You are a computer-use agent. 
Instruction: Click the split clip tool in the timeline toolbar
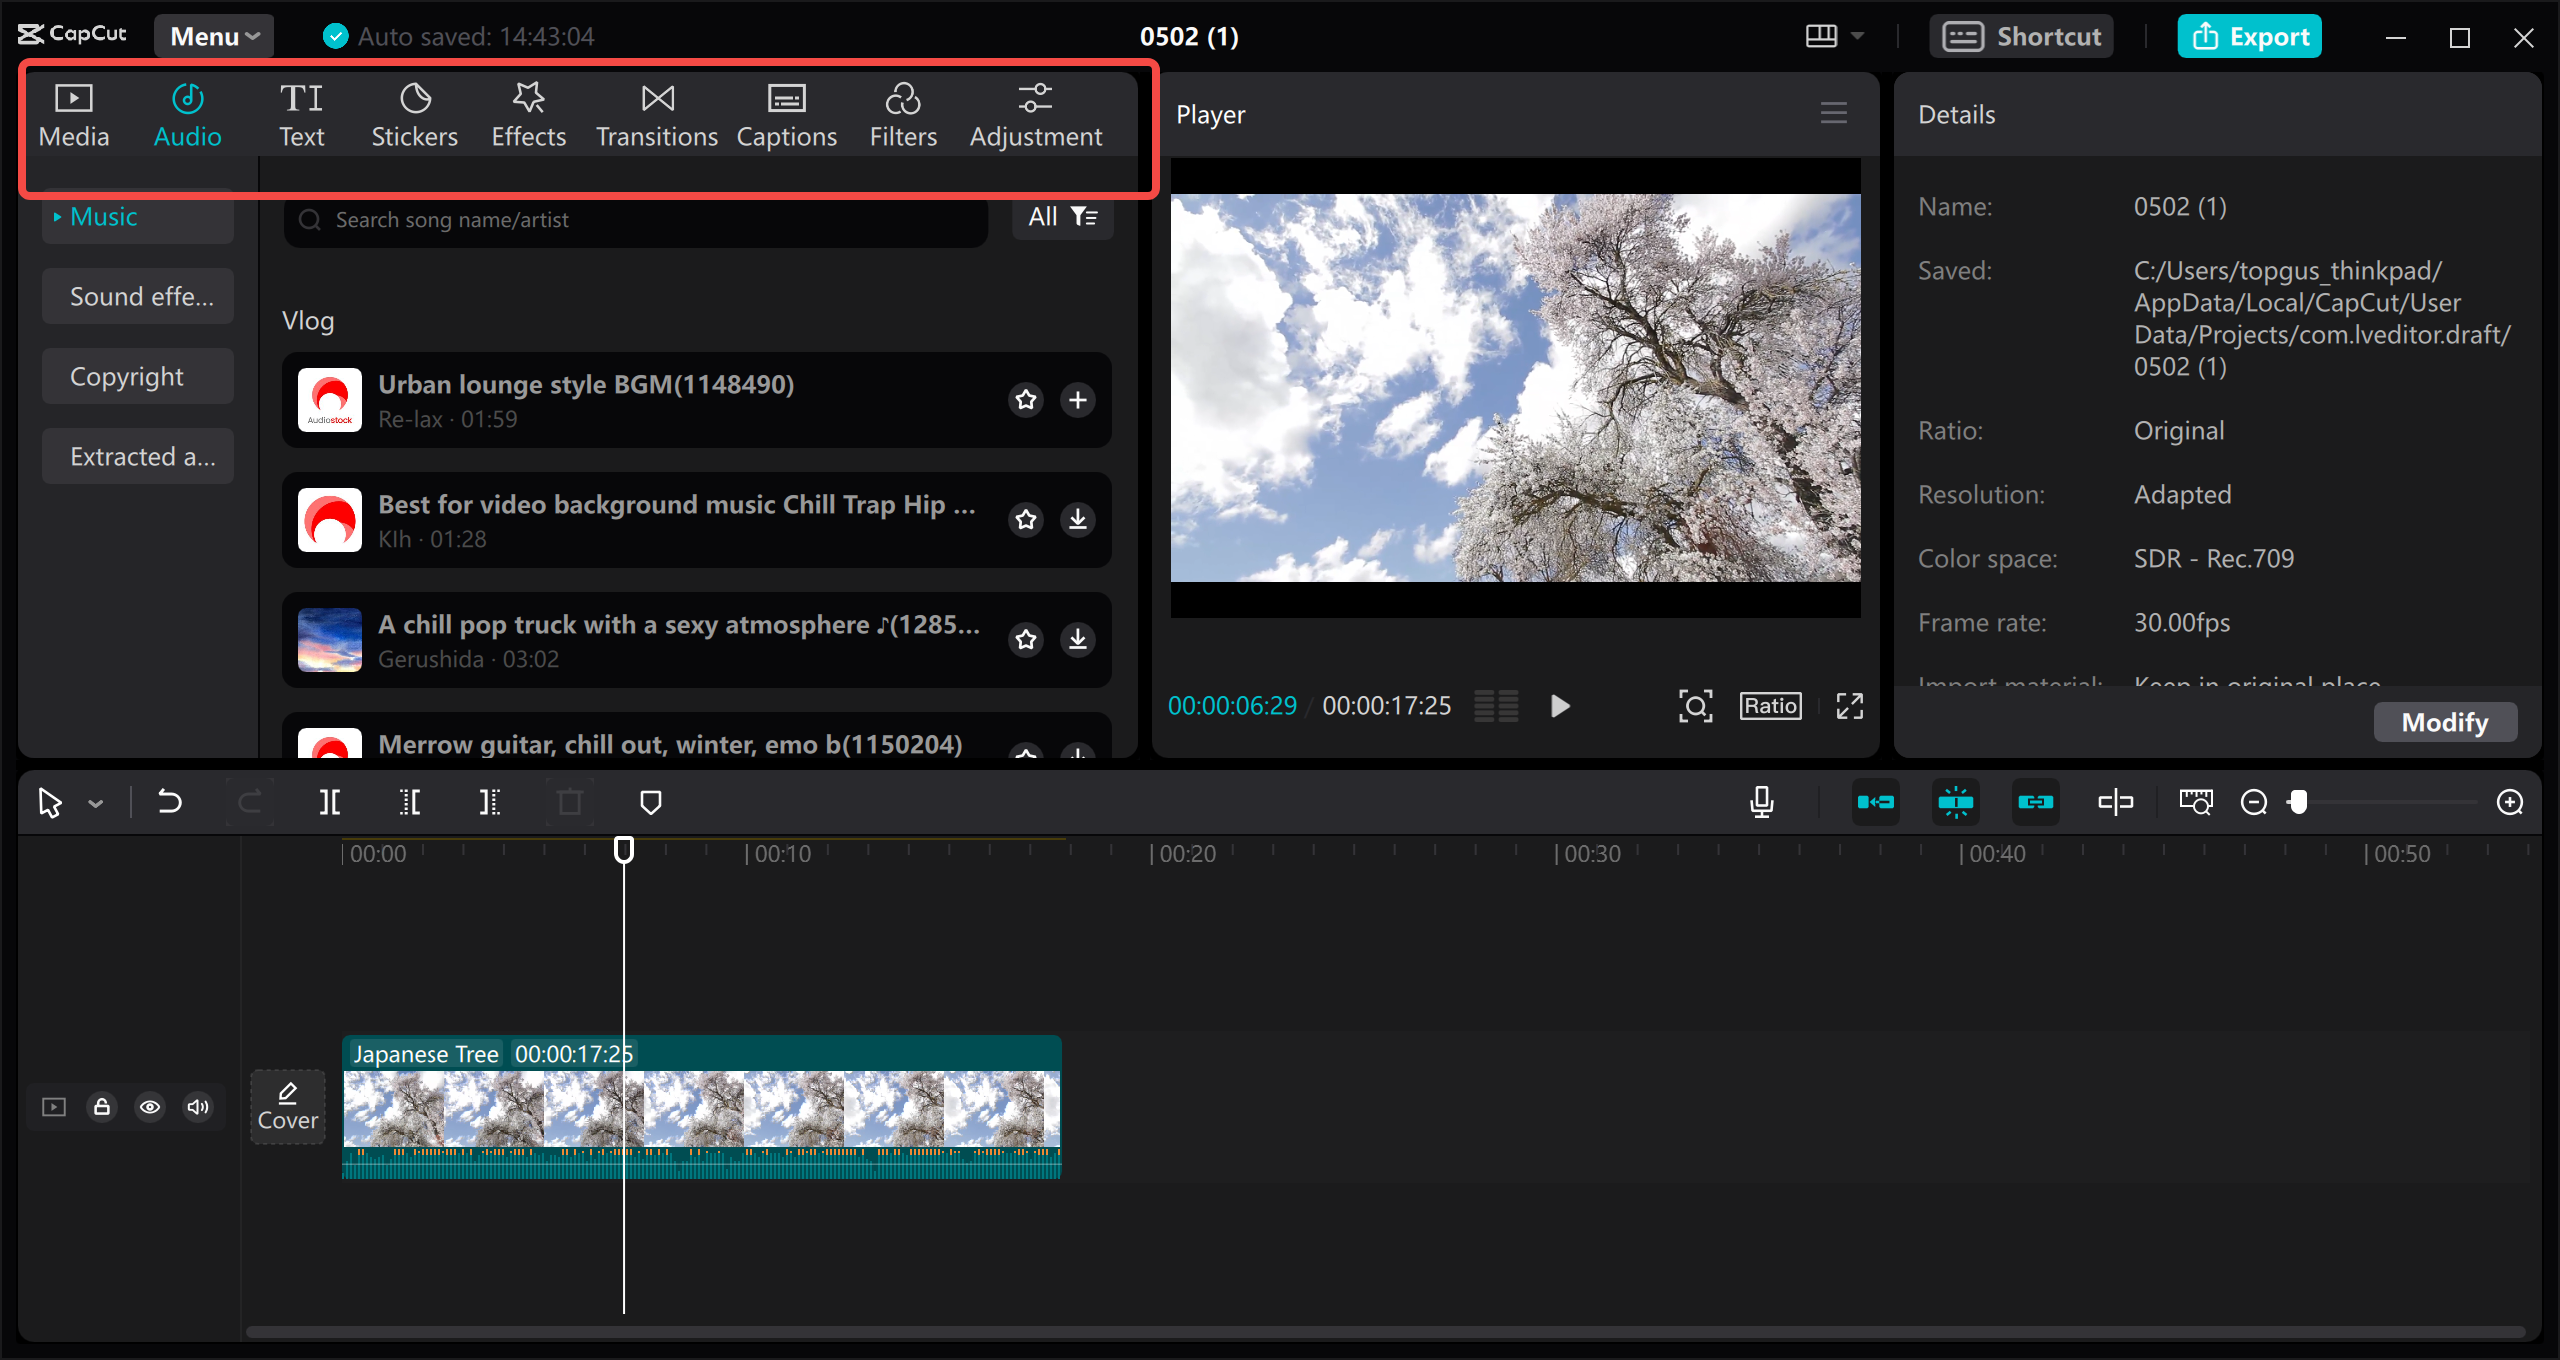[329, 801]
